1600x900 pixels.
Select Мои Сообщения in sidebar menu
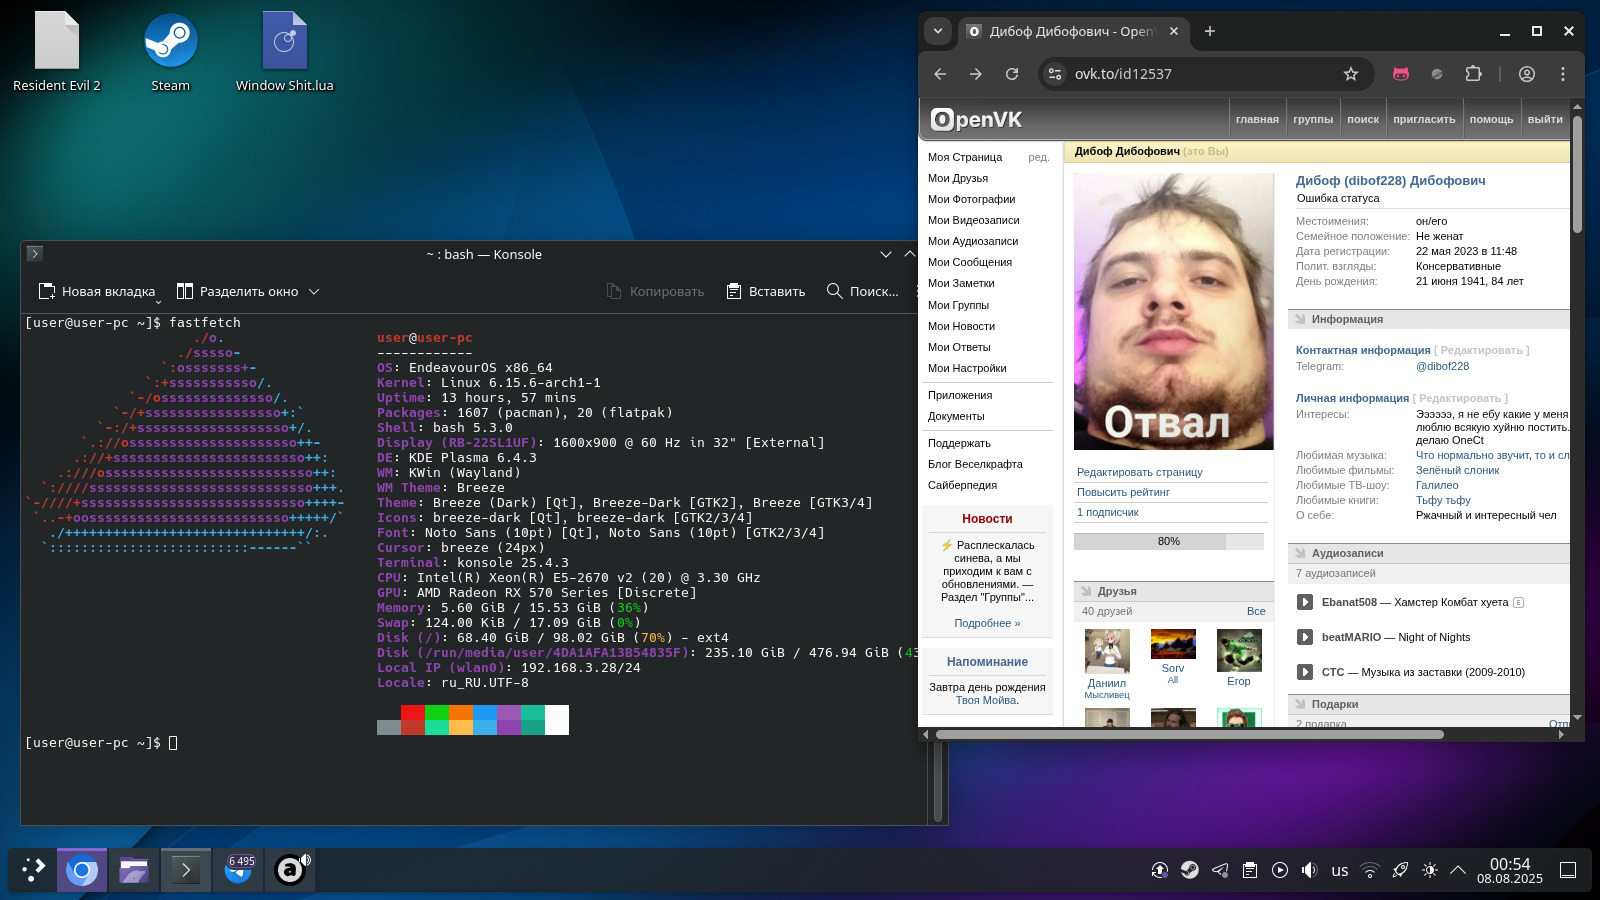click(969, 262)
